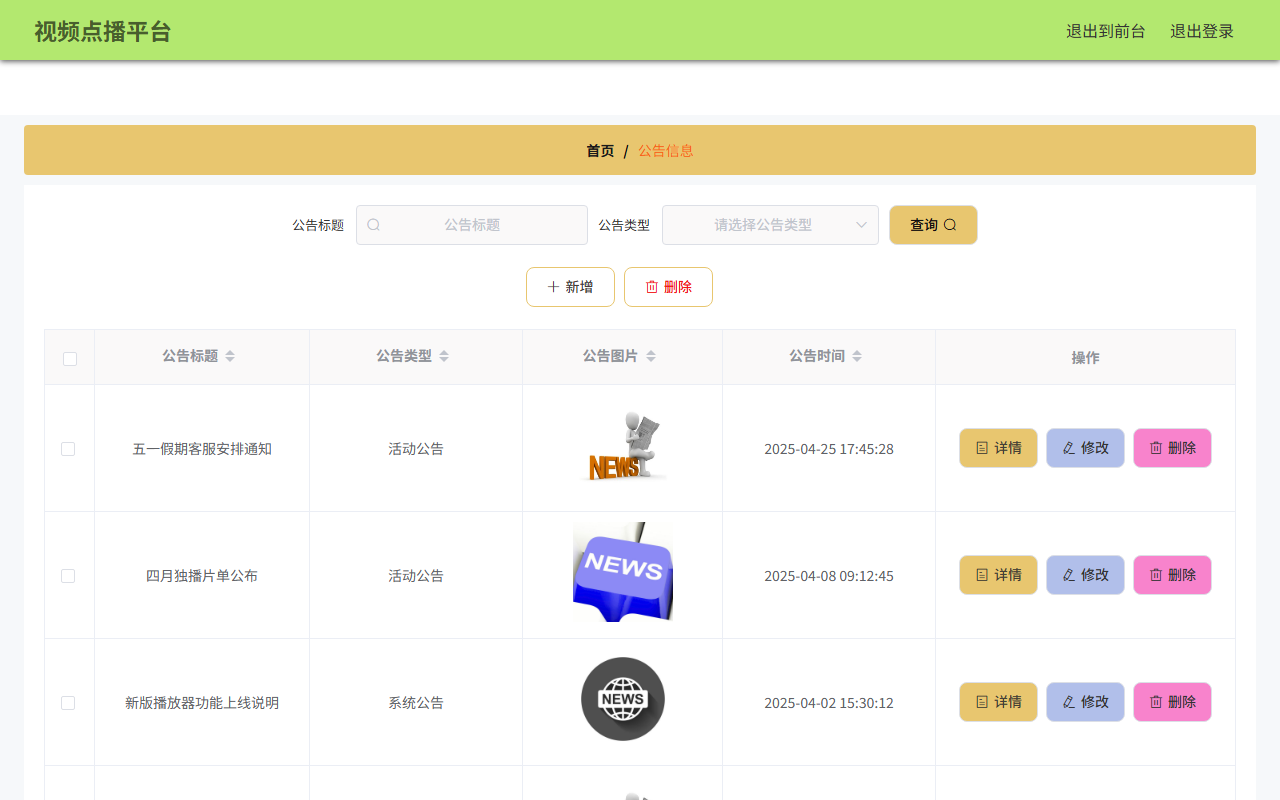Viewport: 1280px width, 800px height.
Task: Click 修改 for 四月独播片单公布
Action: point(1085,575)
